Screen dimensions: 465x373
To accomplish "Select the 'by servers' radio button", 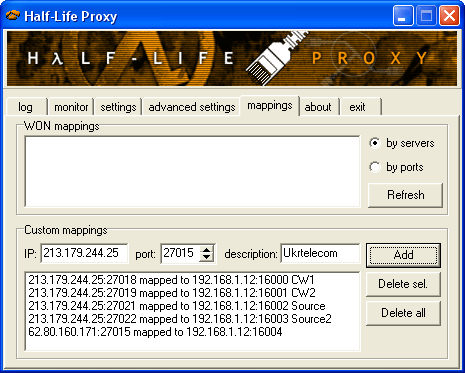I will click(x=402, y=143).
